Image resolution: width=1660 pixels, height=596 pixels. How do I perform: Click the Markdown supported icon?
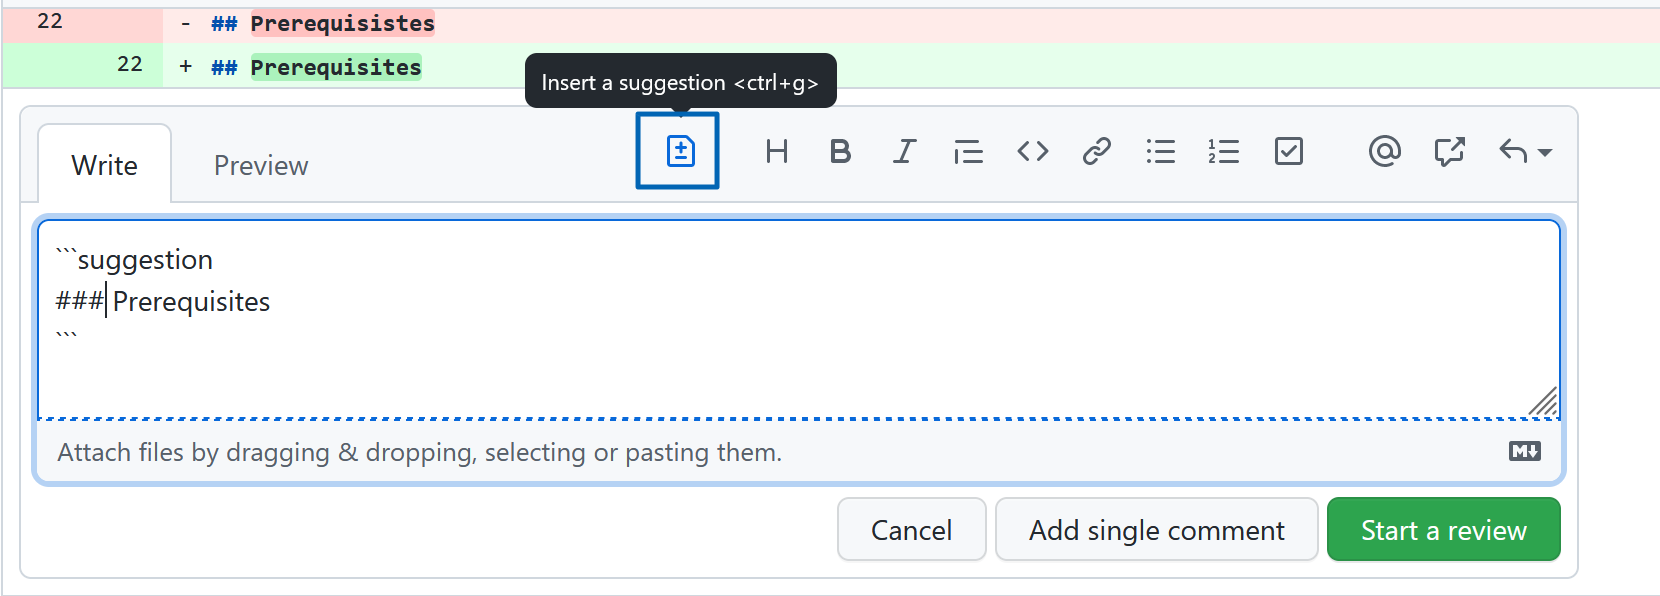click(1524, 451)
